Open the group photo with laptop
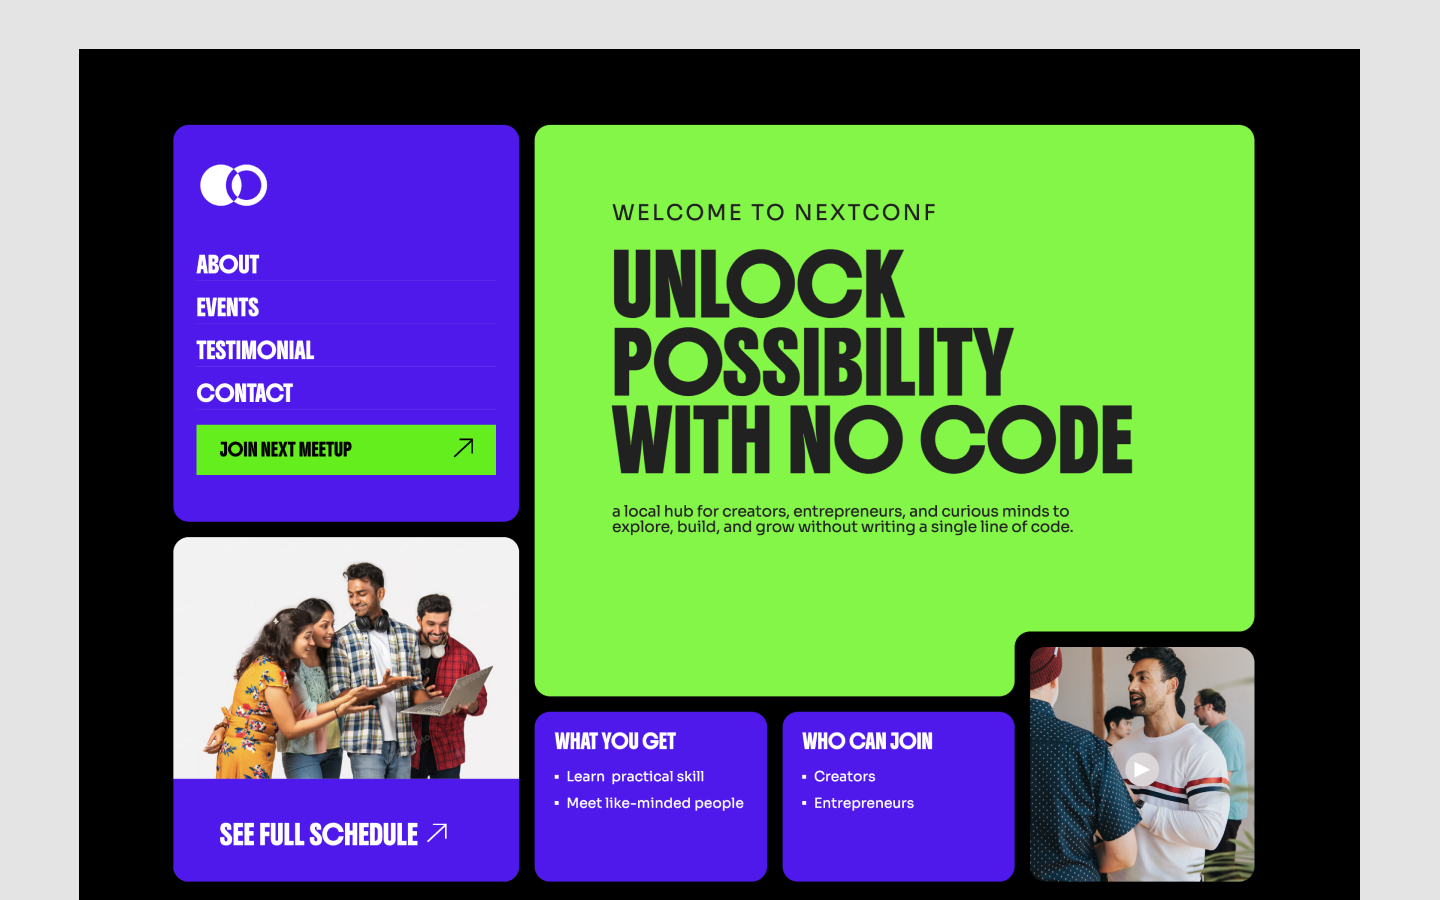The image size is (1440, 900). [346, 658]
